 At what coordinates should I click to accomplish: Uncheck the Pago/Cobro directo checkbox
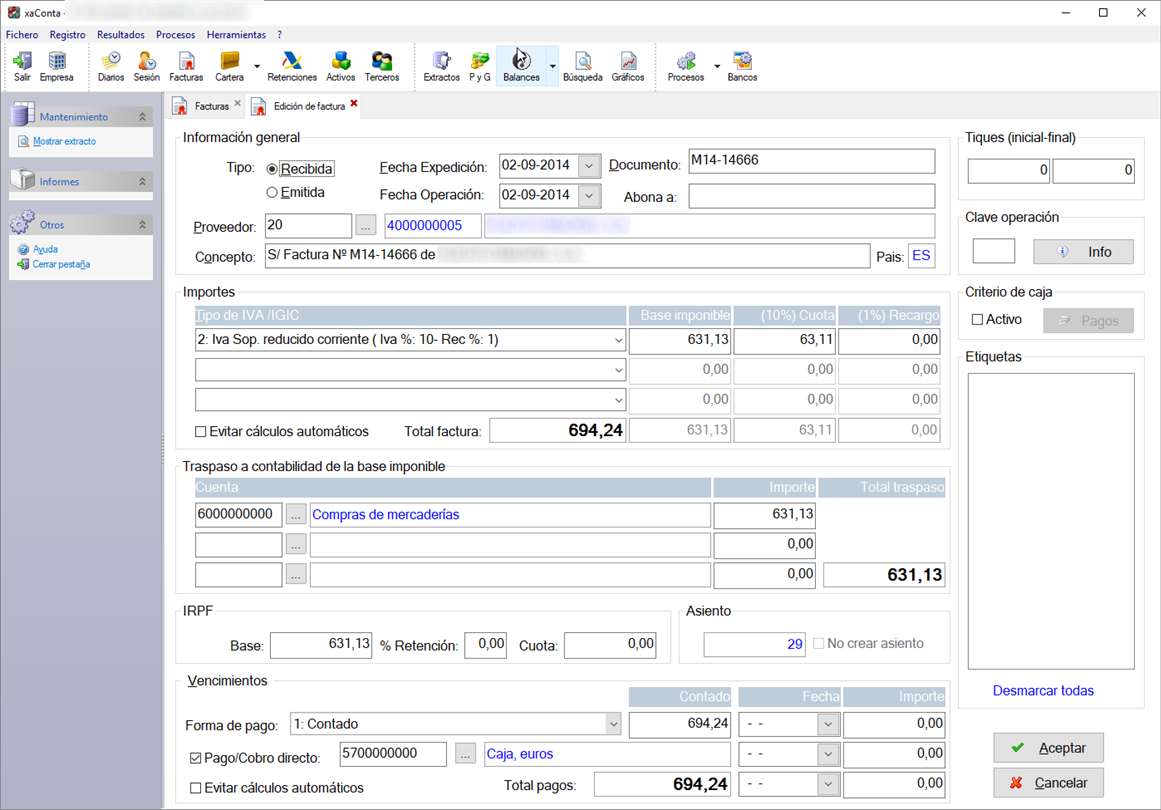[x=196, y=757]
